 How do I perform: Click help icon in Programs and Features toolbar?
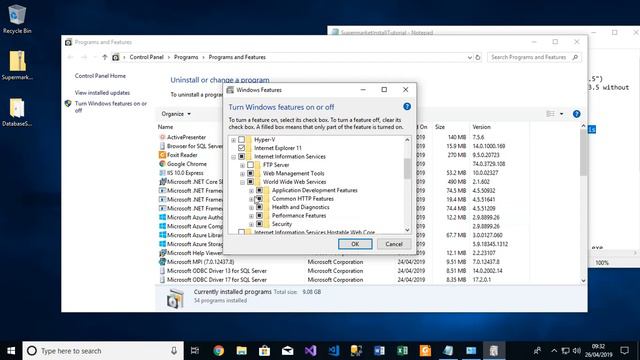click(576, 114)
